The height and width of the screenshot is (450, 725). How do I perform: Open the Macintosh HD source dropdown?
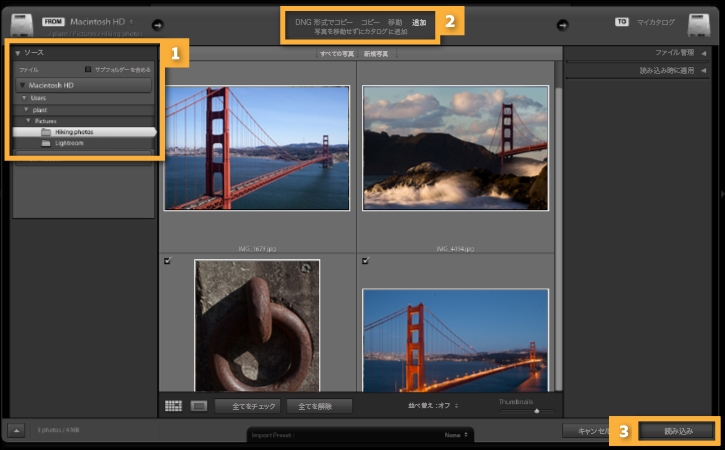[x=101, y=22]
